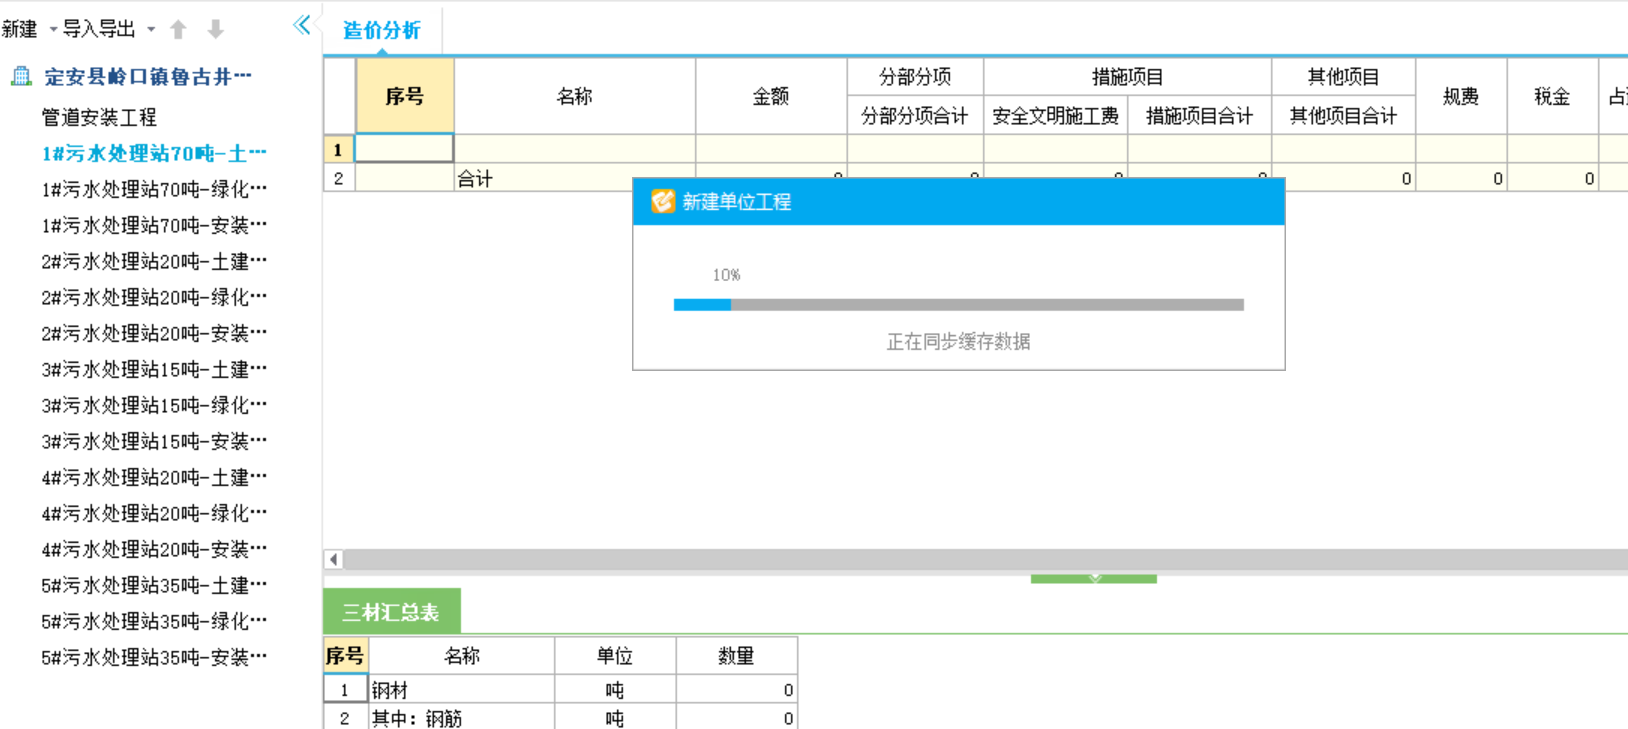Click the 新建单位工程 dialog title bar
This screenshot has width=1628, height=729.
(x=959, y=202)
